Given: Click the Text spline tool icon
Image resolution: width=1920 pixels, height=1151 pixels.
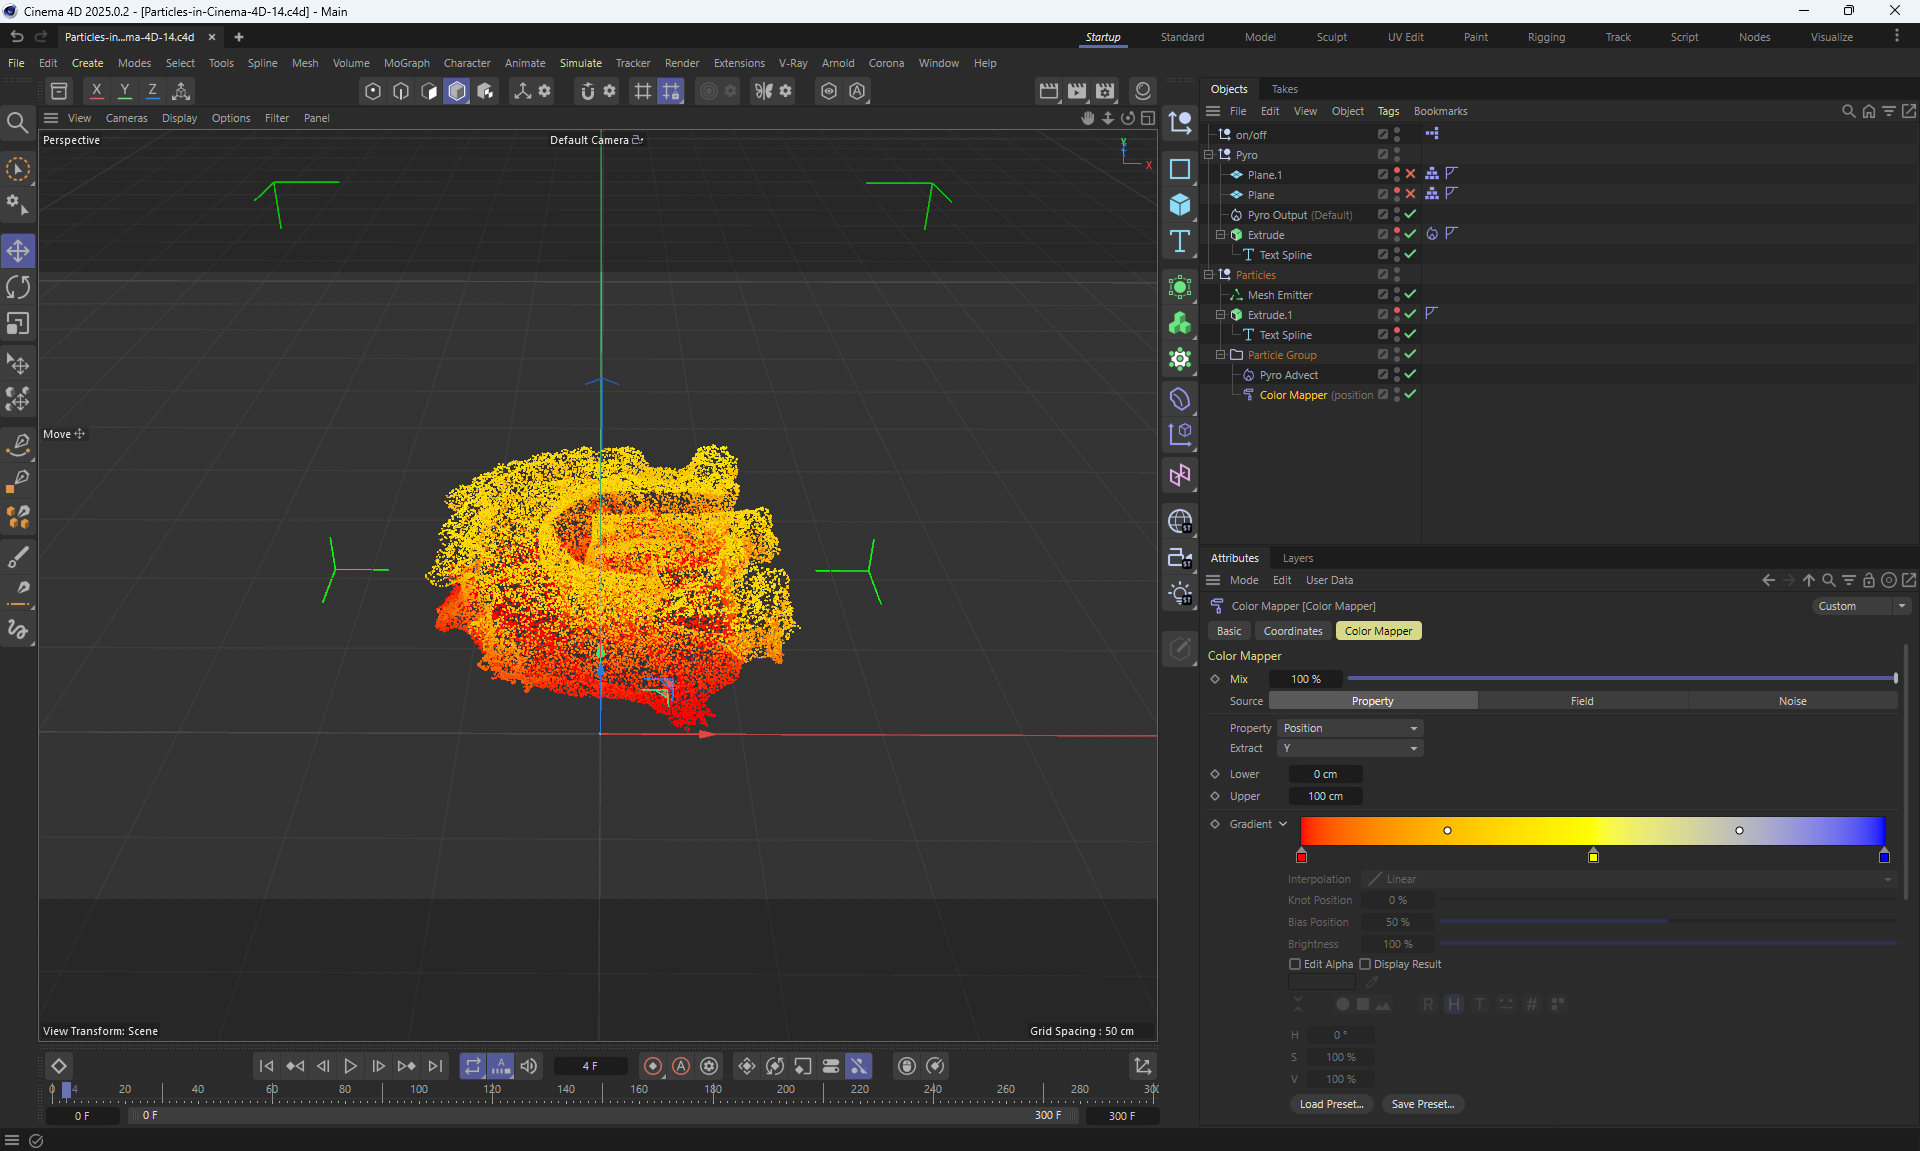Looking at the screenshot, I should [1180, 241].
